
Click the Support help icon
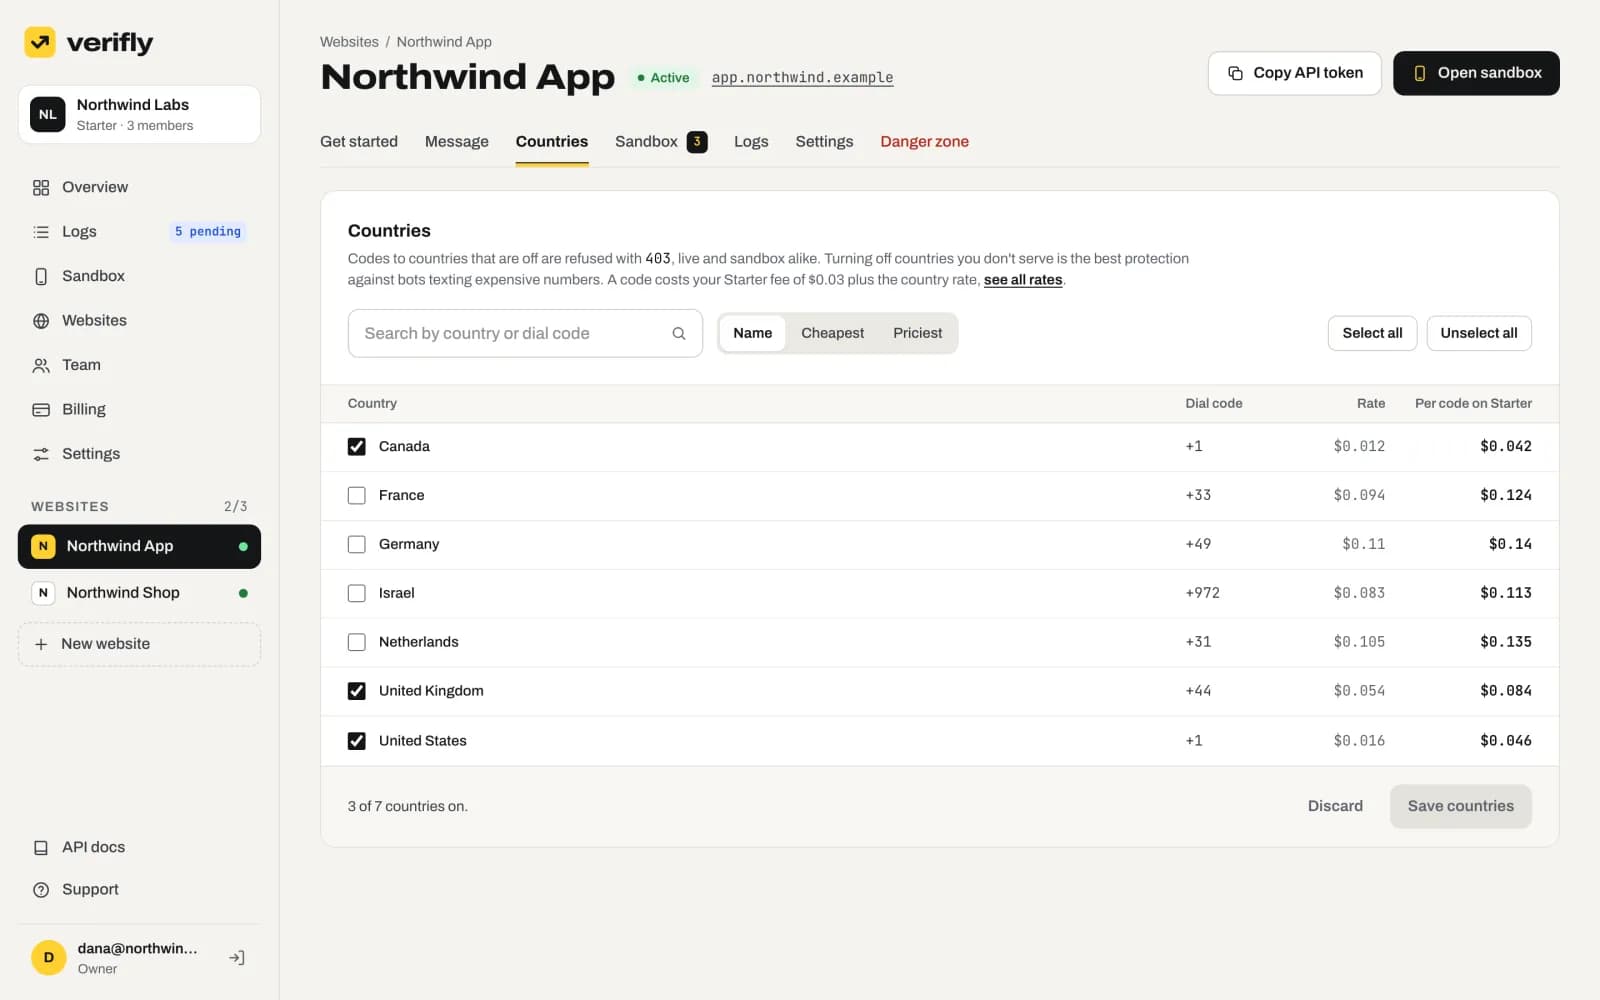41,890
